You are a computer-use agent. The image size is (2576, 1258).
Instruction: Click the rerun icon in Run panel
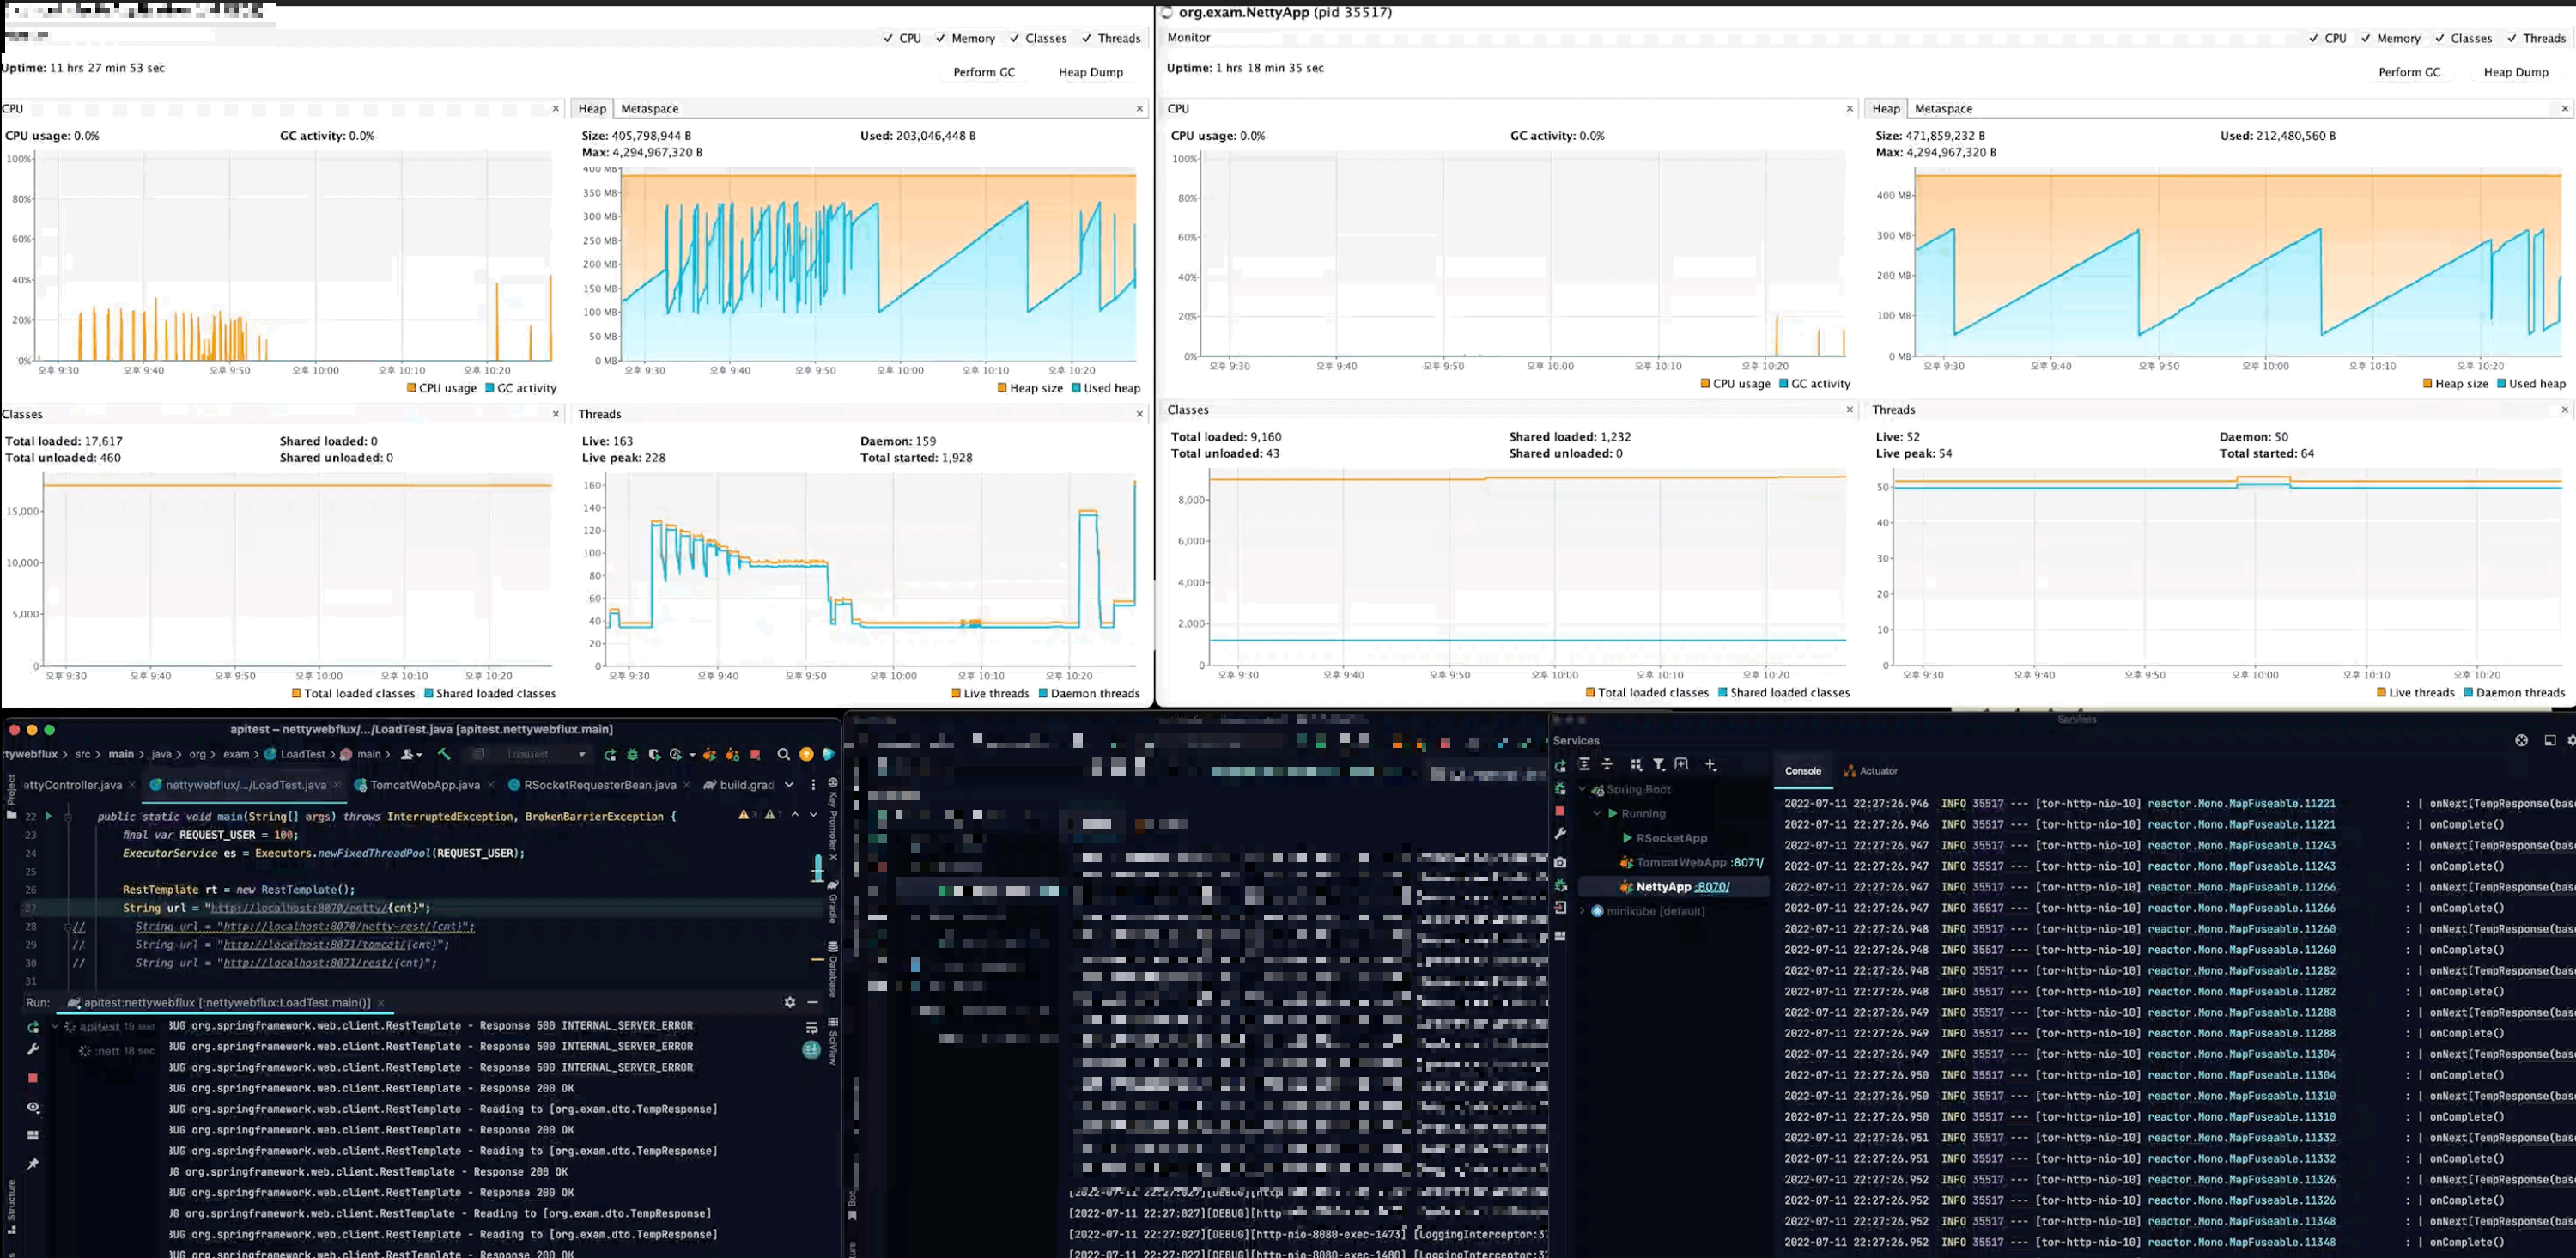tap(33, 1027)
